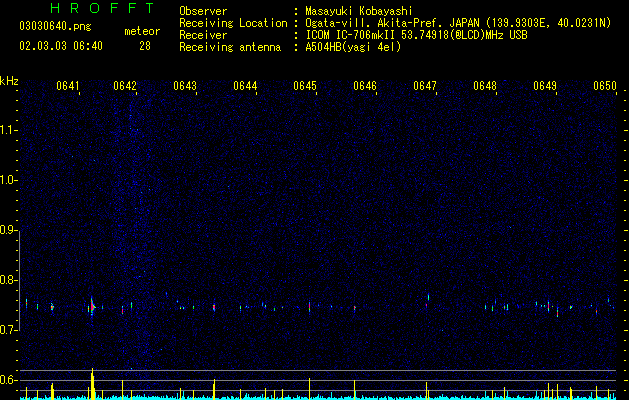The image size is (629, 400).
Task: Click the Receiving antenna label
Action: 230,47
